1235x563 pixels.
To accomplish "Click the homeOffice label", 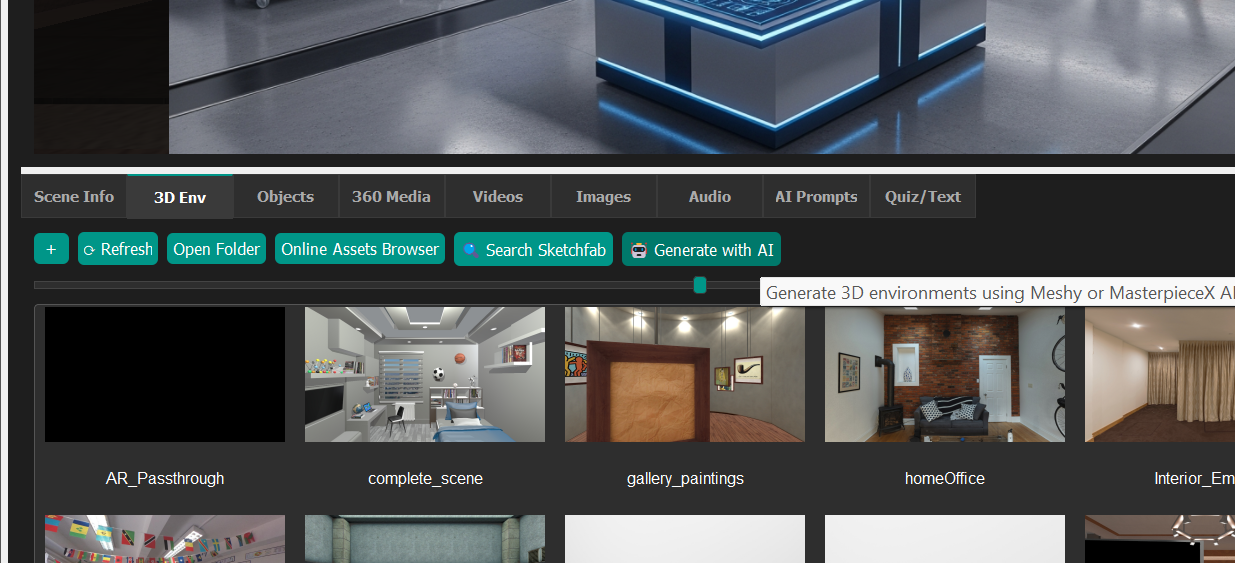I will [945, 479].
